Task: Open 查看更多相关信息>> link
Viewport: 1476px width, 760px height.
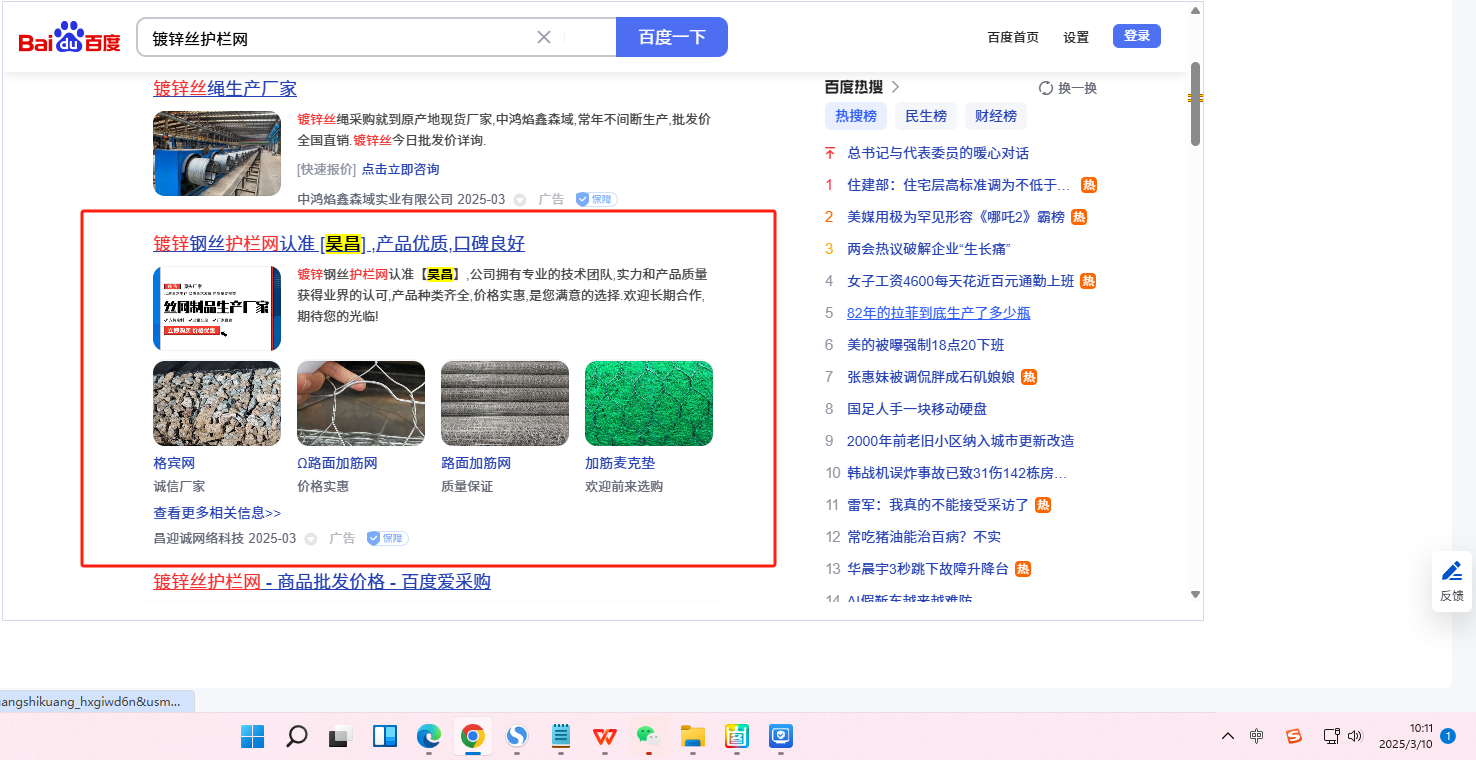Action: 217,513
